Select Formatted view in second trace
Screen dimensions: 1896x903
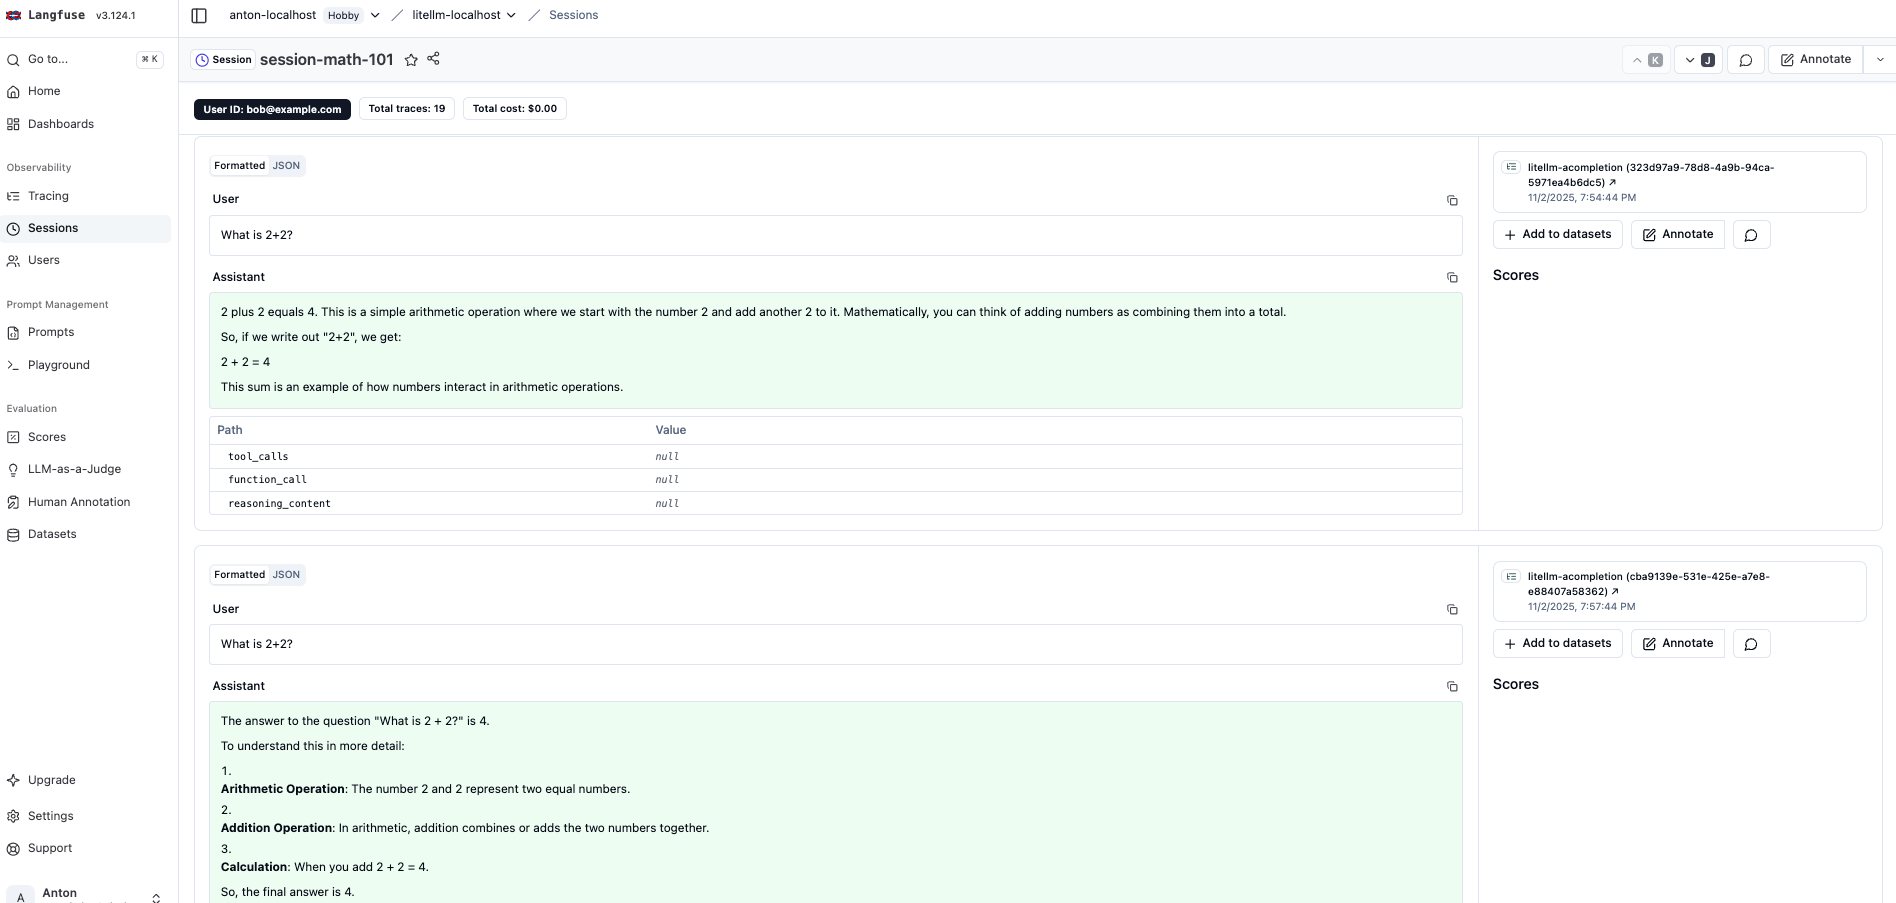tap(239, 575)
